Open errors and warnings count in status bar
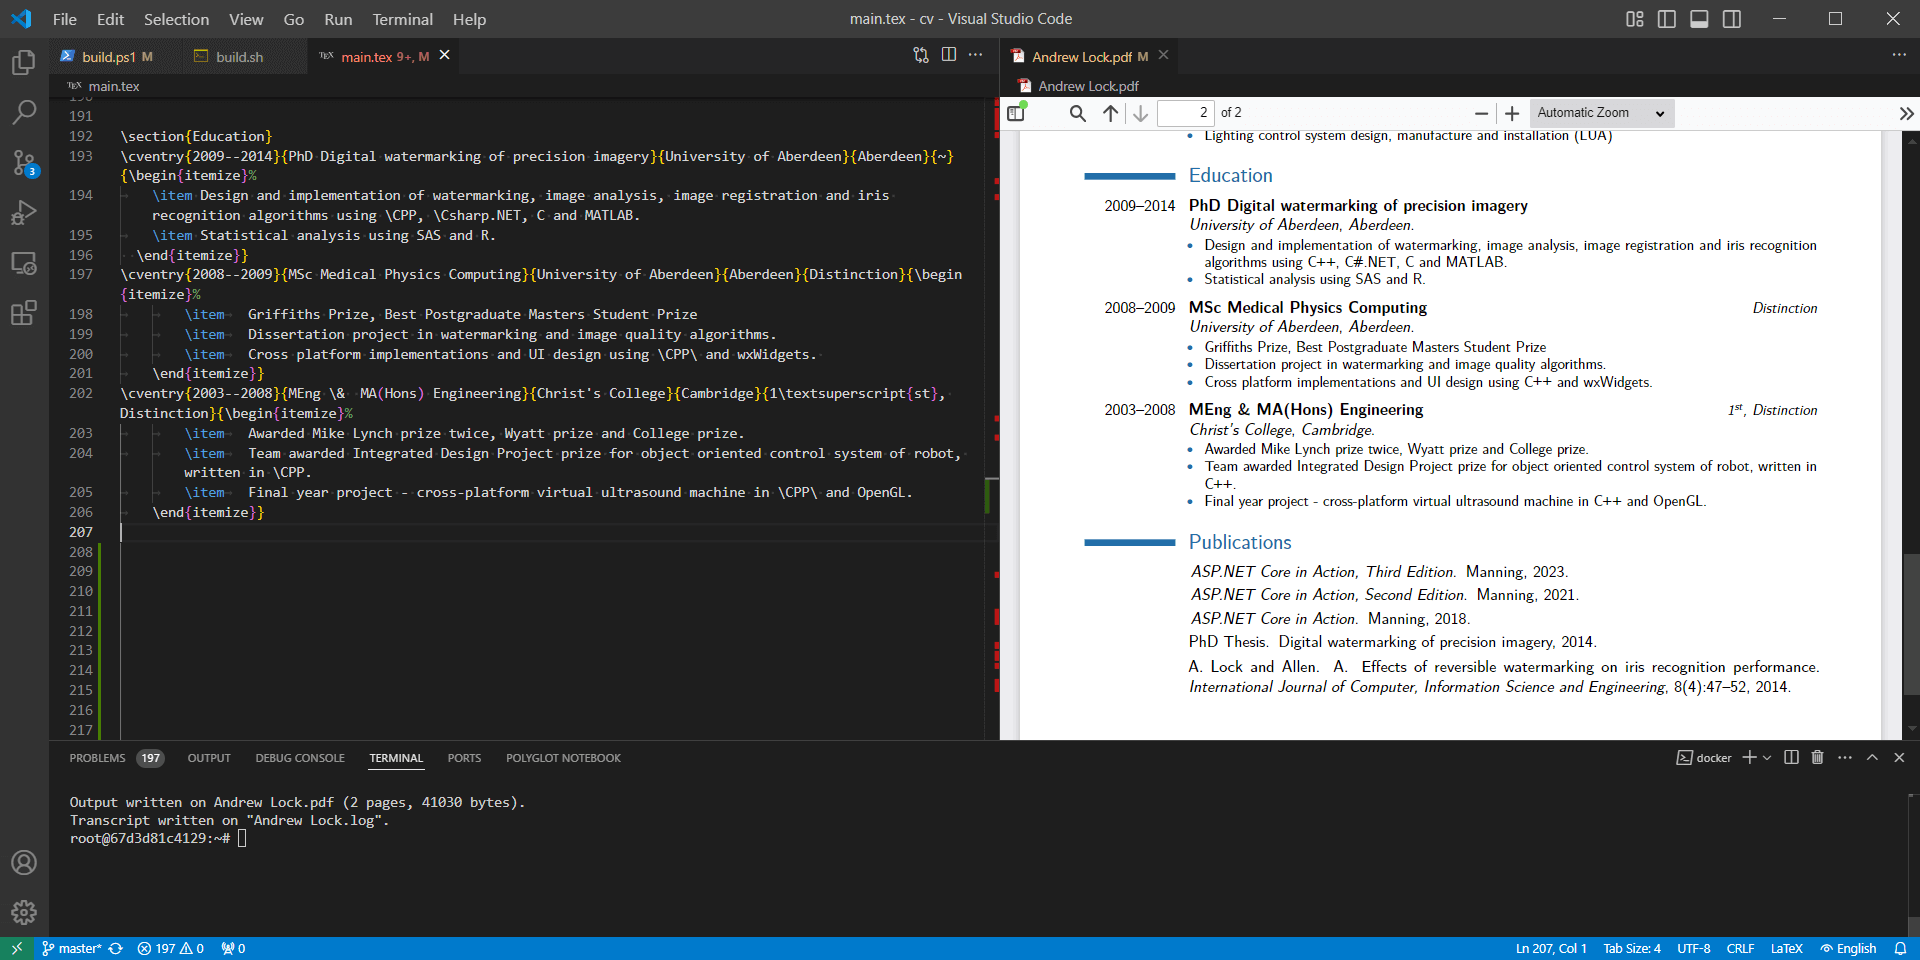 click(x=171, y=948)
